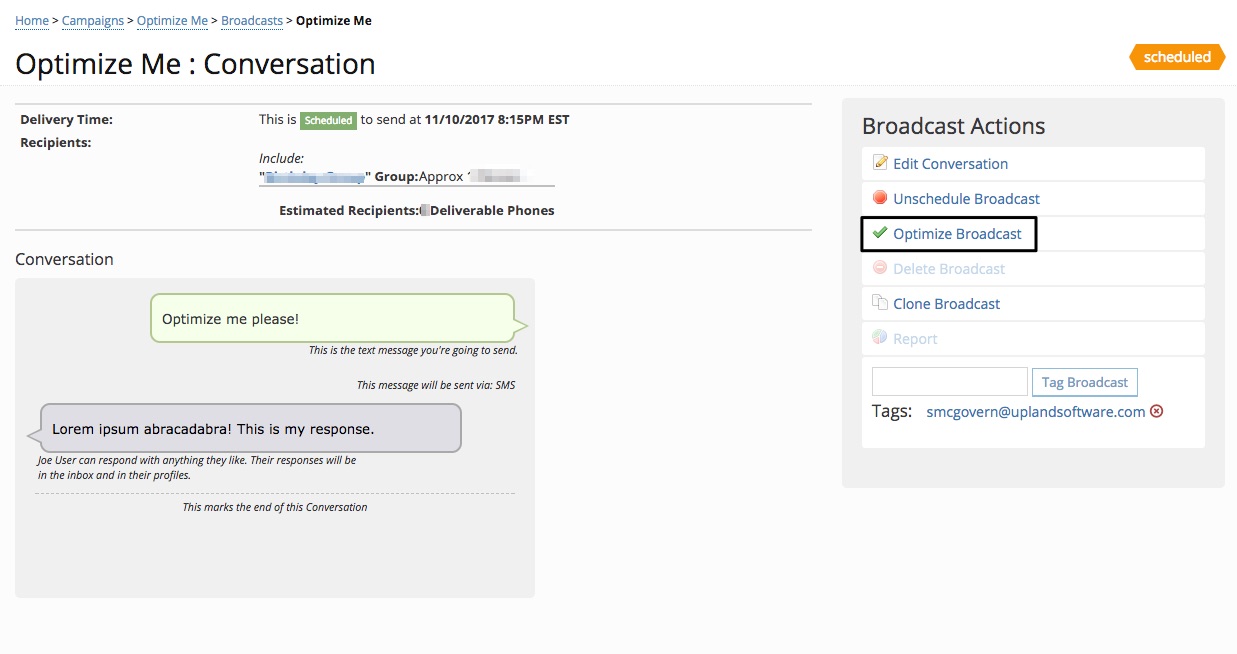Click the red circle Unschedule icon
Image resolution: width=1237 pixels, height=654 pixels.
point(880,198)
